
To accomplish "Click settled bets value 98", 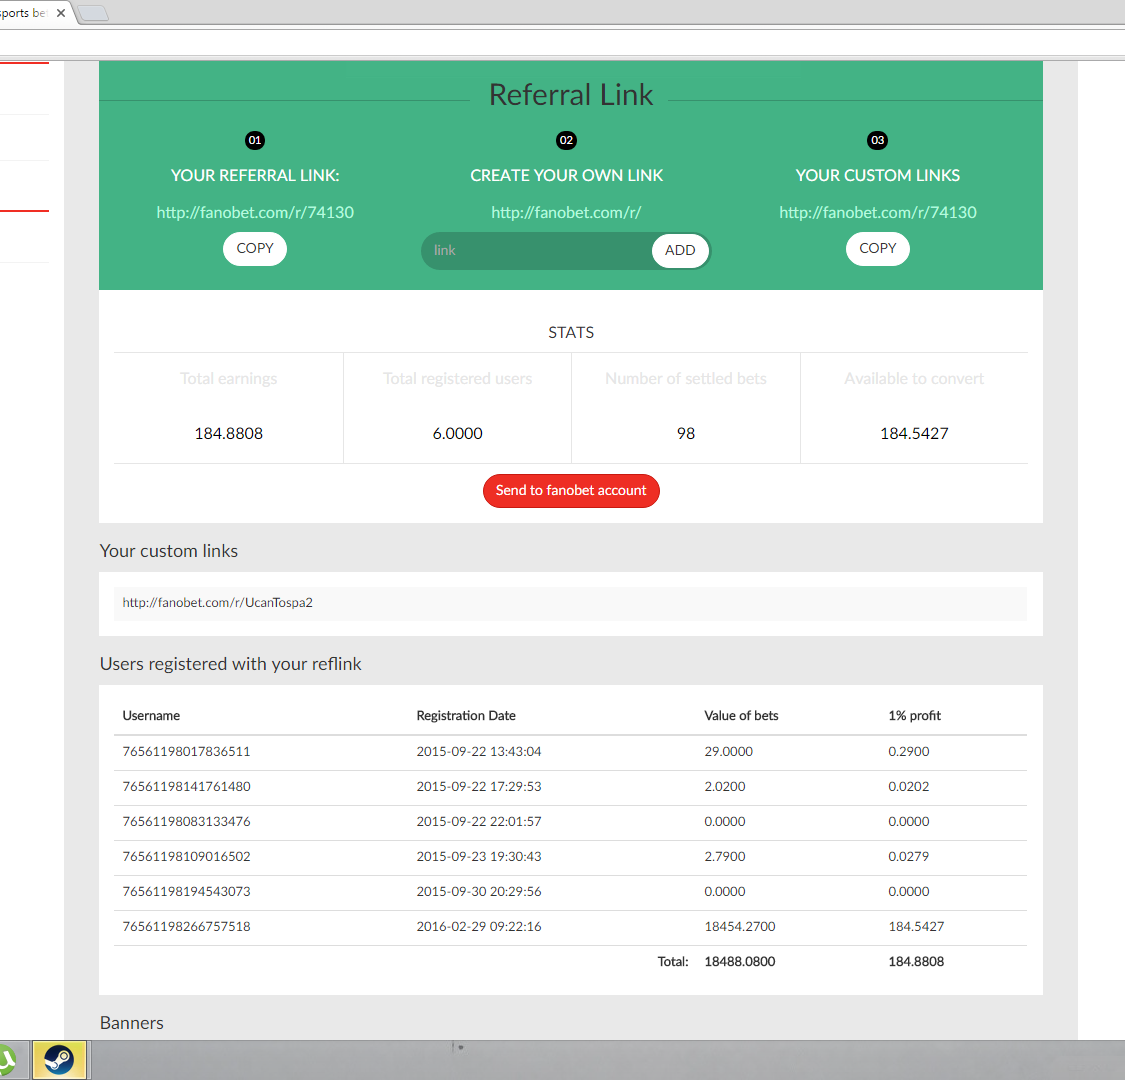I will coord(686,433).
